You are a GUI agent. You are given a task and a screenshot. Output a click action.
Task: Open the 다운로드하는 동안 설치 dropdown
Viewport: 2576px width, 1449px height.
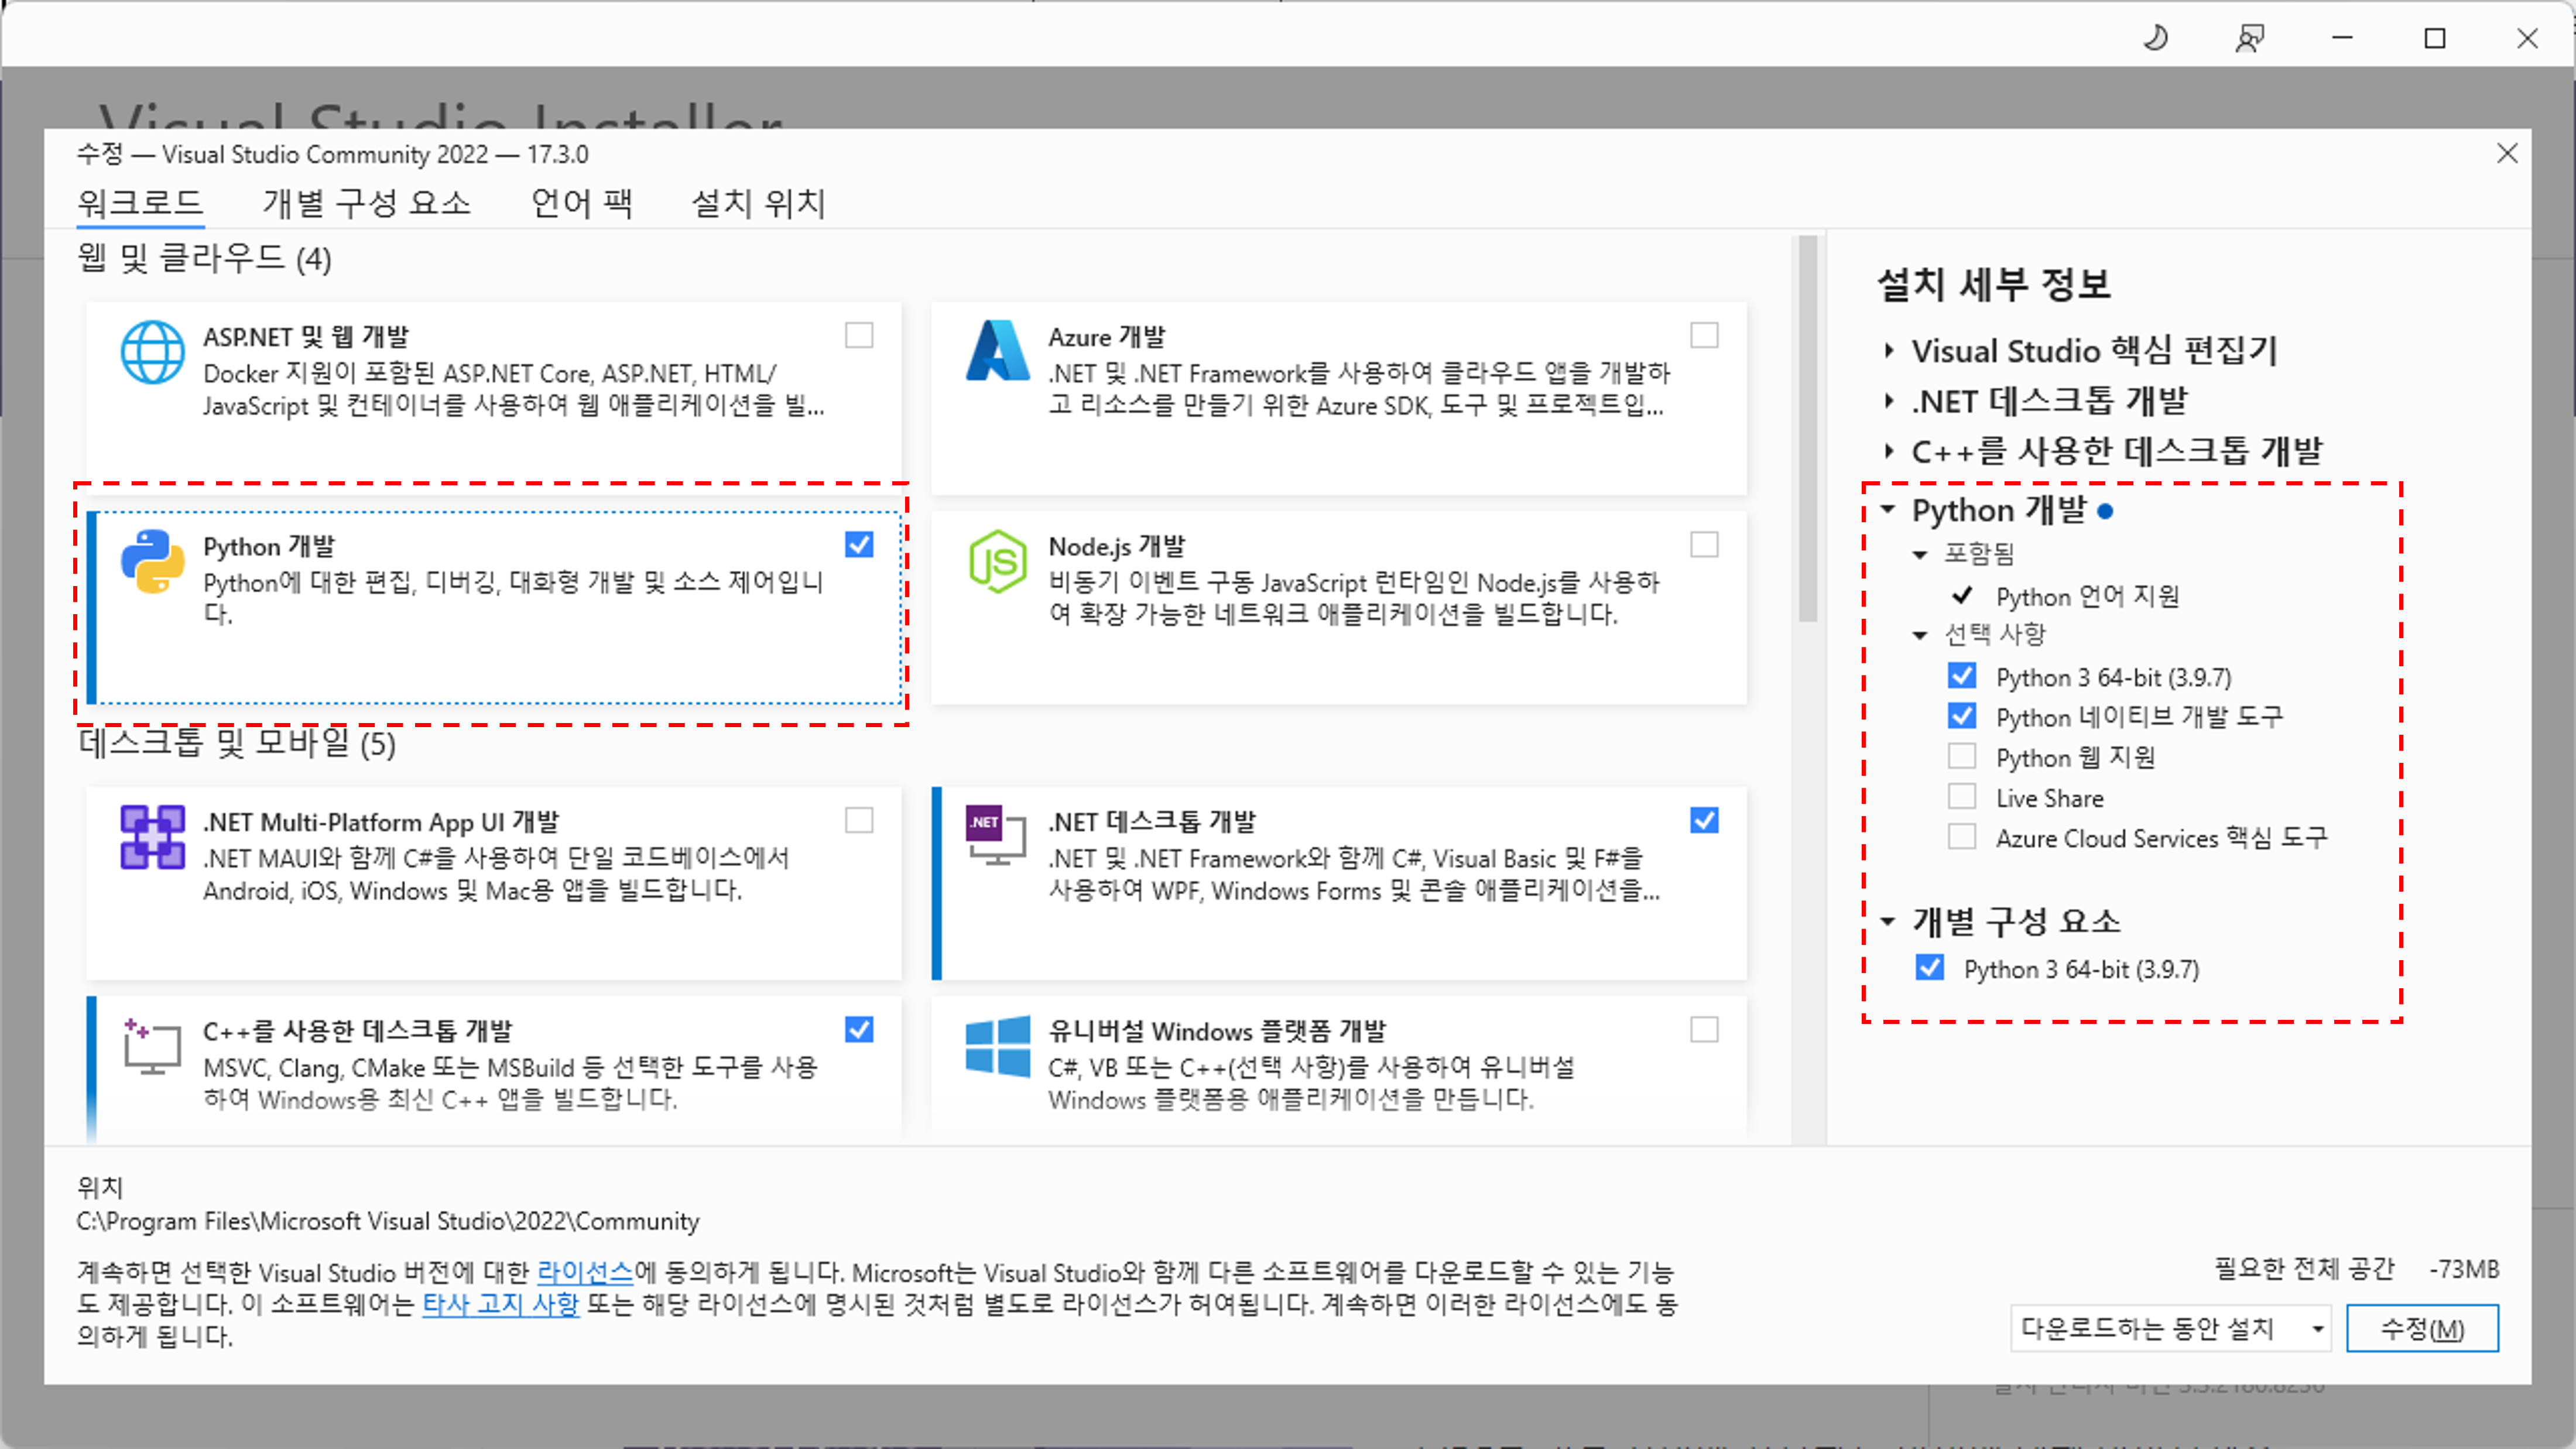[x=2170, y=1328]
